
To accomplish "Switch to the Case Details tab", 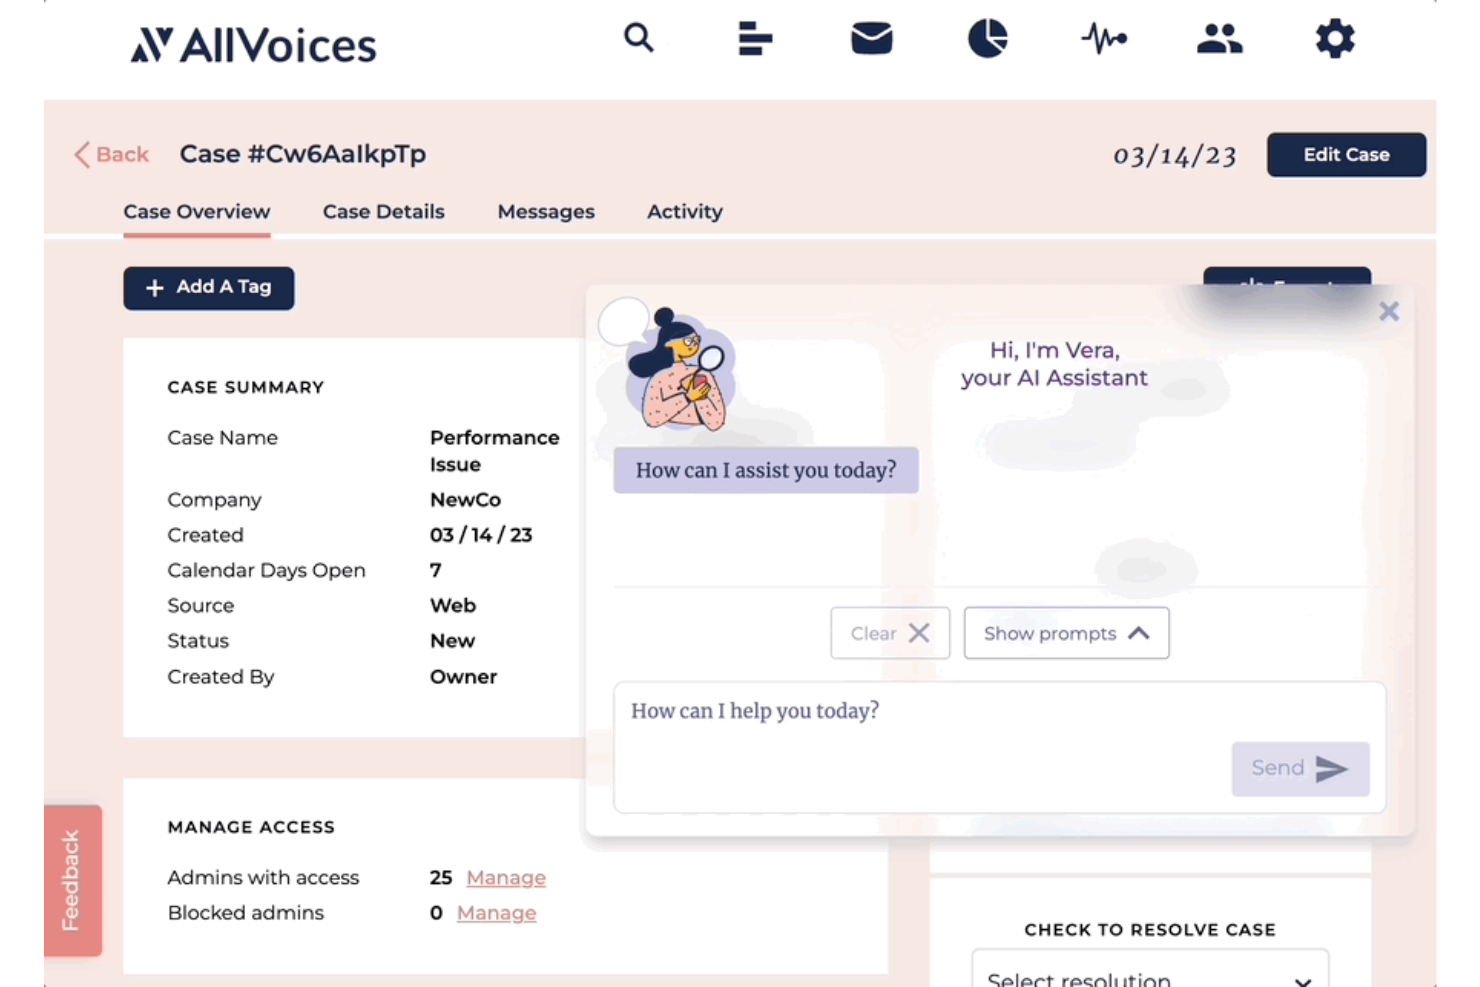I will pyautogui.click(x=383, y=211).
